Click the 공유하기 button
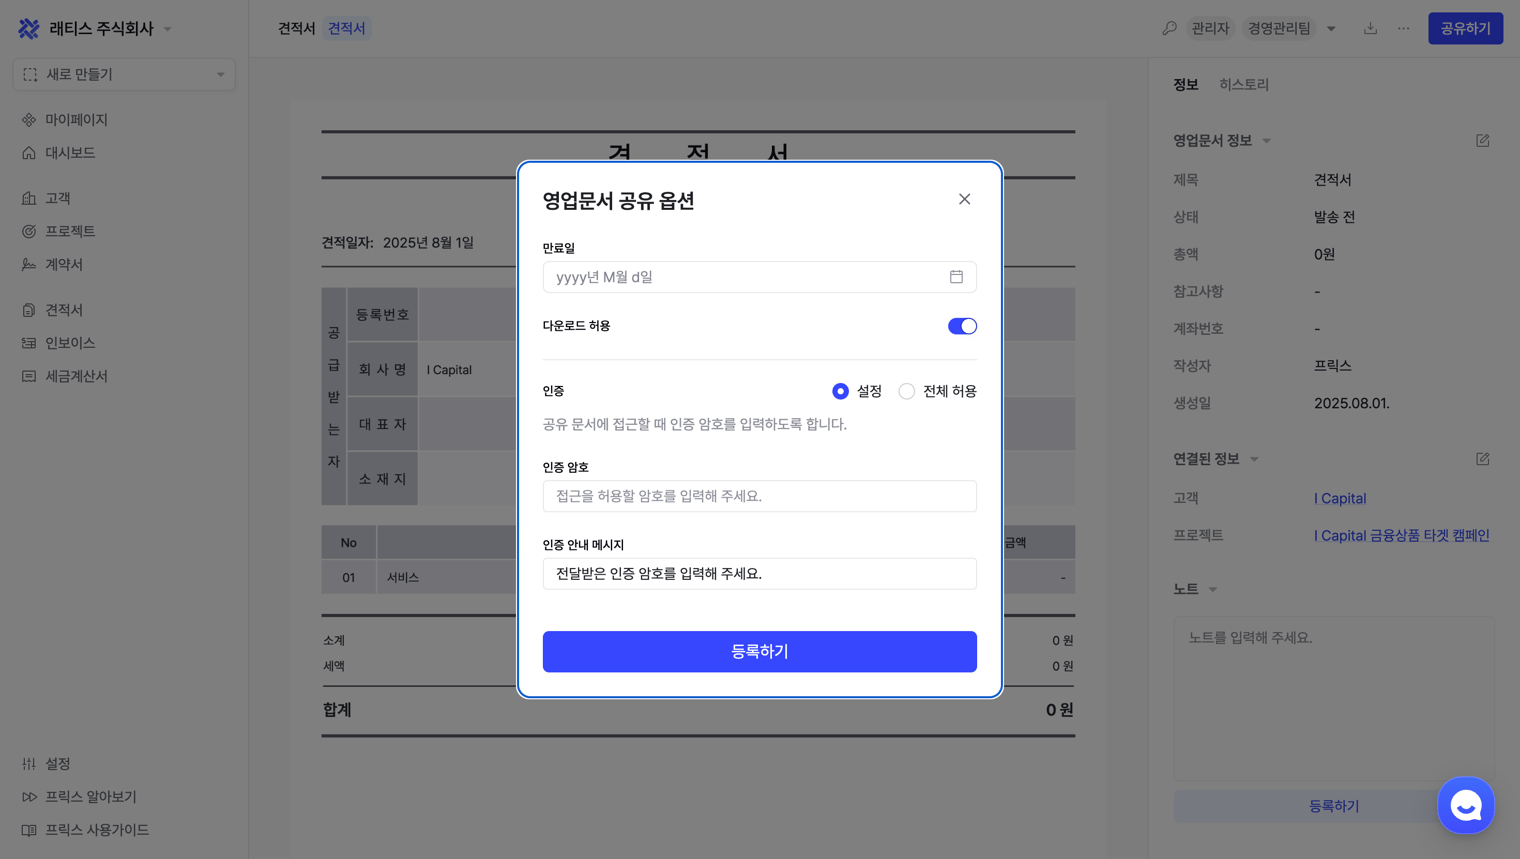This screenshot has height=859, width=1520. pos(1465,28)
